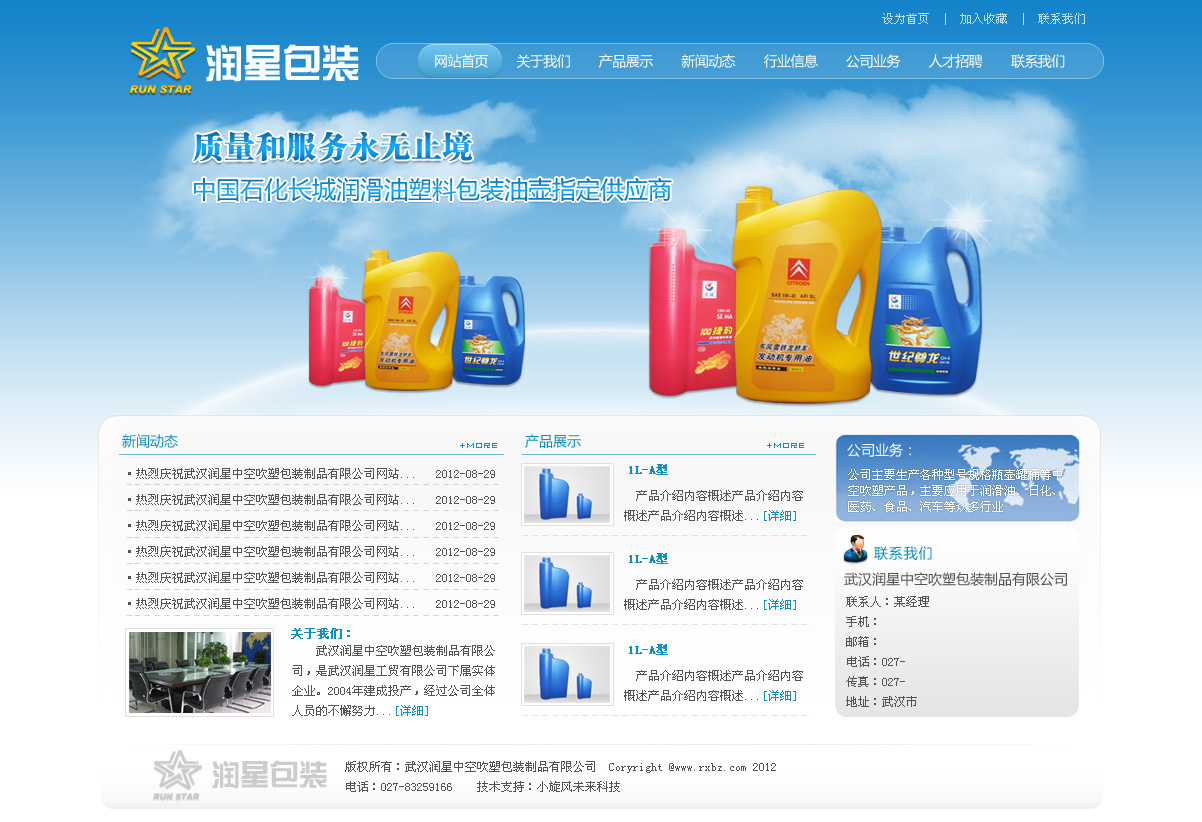Click the 武汉润星中空吹塑包装制品有限公司 name in the sidebar
The height and width of the screenshot is (822, 1202).
(x=956, y=579)
